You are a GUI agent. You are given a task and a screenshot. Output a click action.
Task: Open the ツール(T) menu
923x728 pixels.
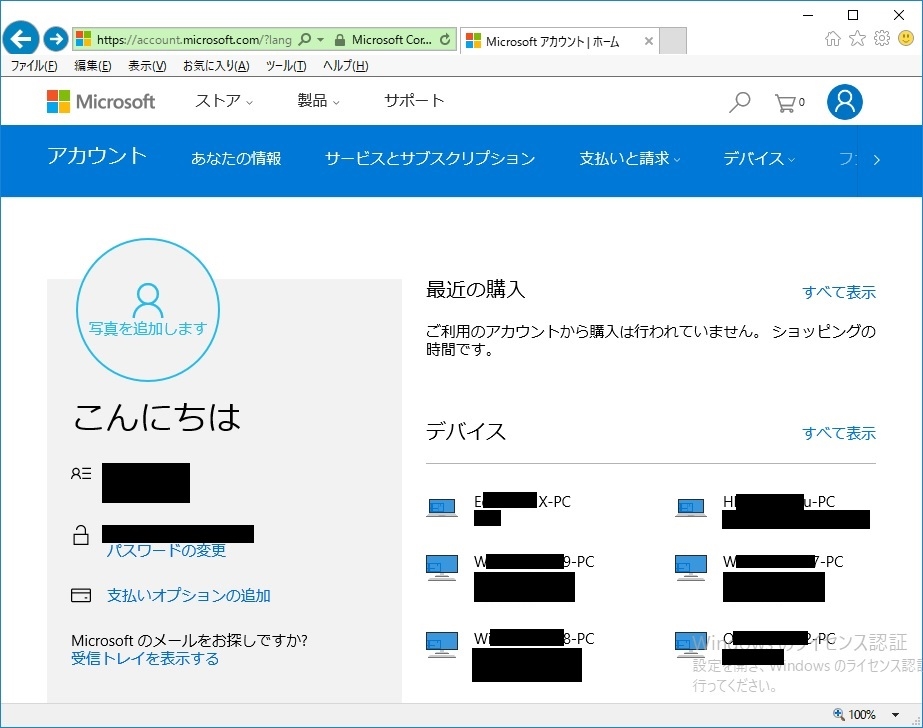[x=286, y=66]
